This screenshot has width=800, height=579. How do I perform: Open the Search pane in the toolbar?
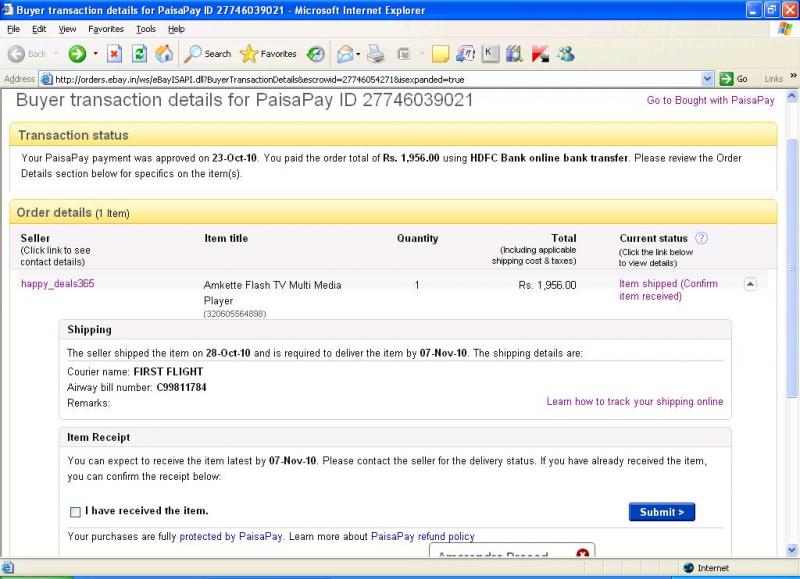208,54
